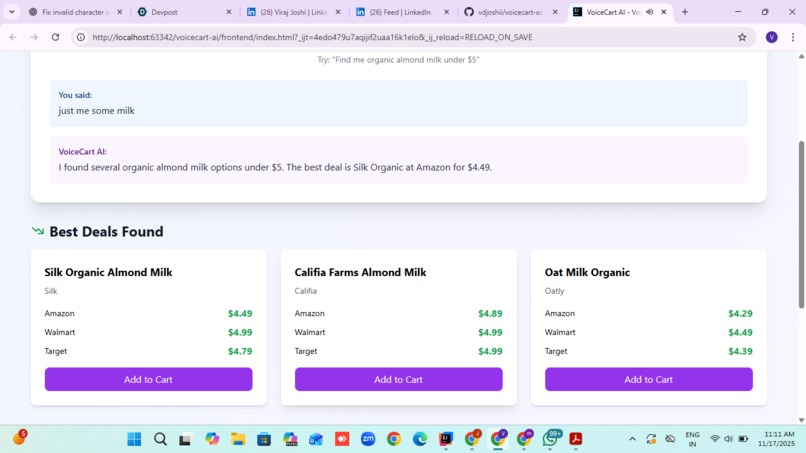Reload the VoiceCart AI page

click(56, 37)
